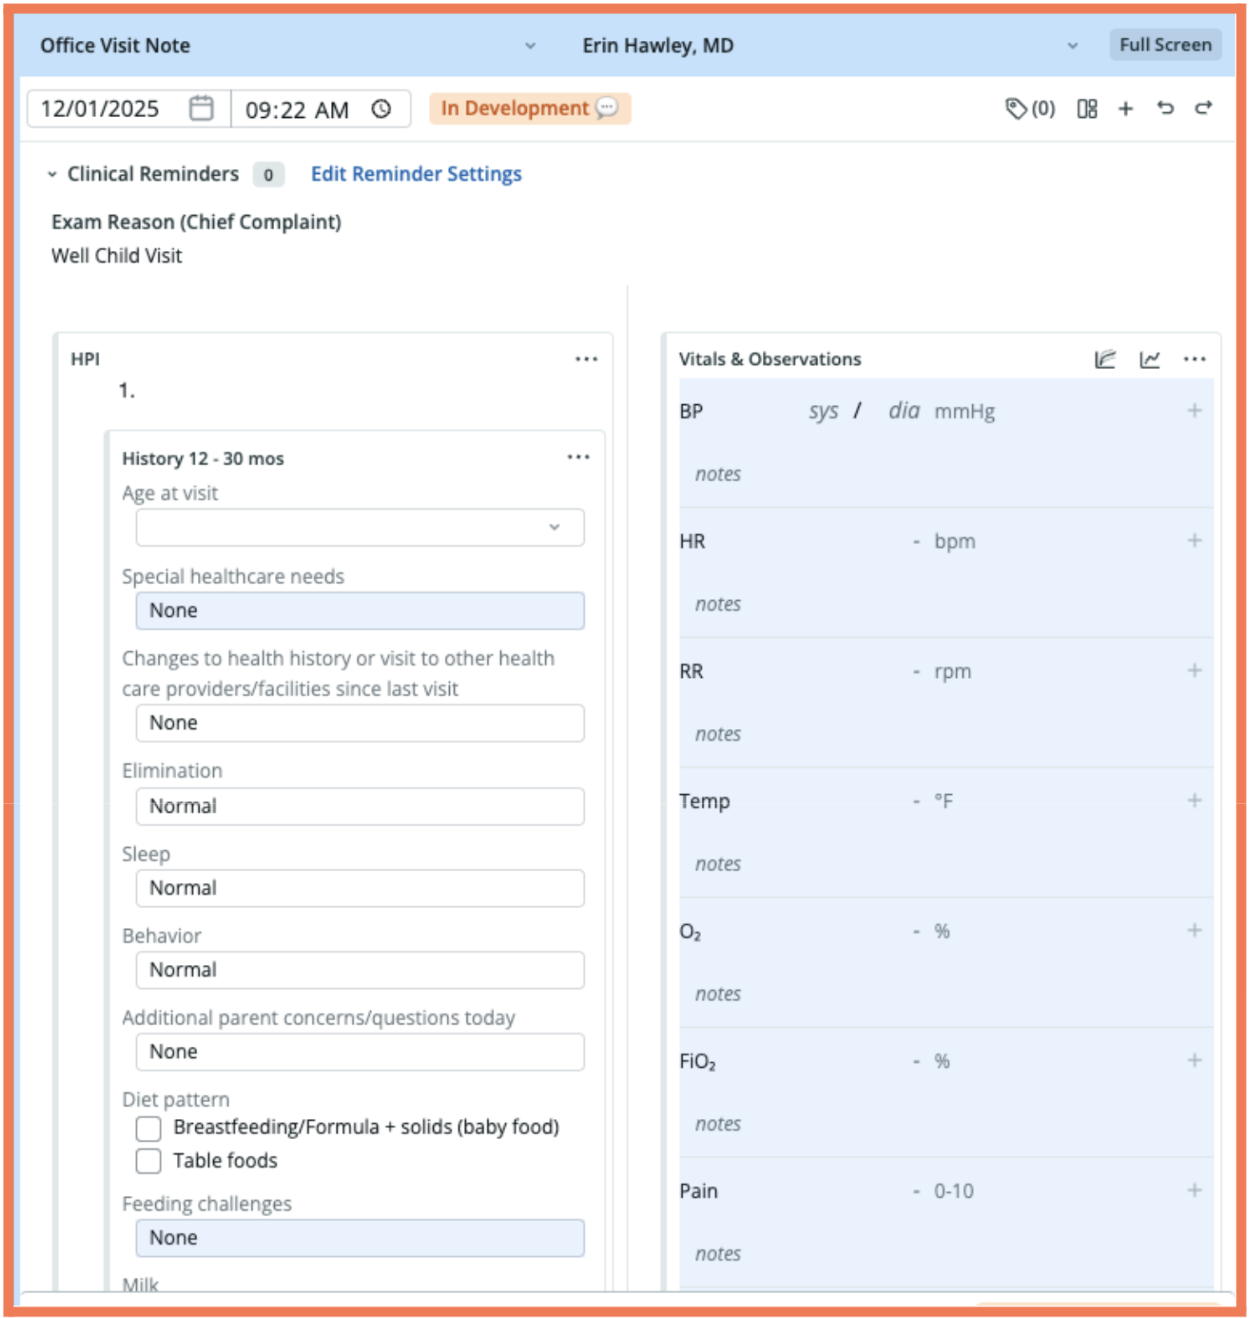This screenshot has height=1318, width=1254.
Task: Open the HPI section more options menu
Action: 586,359
